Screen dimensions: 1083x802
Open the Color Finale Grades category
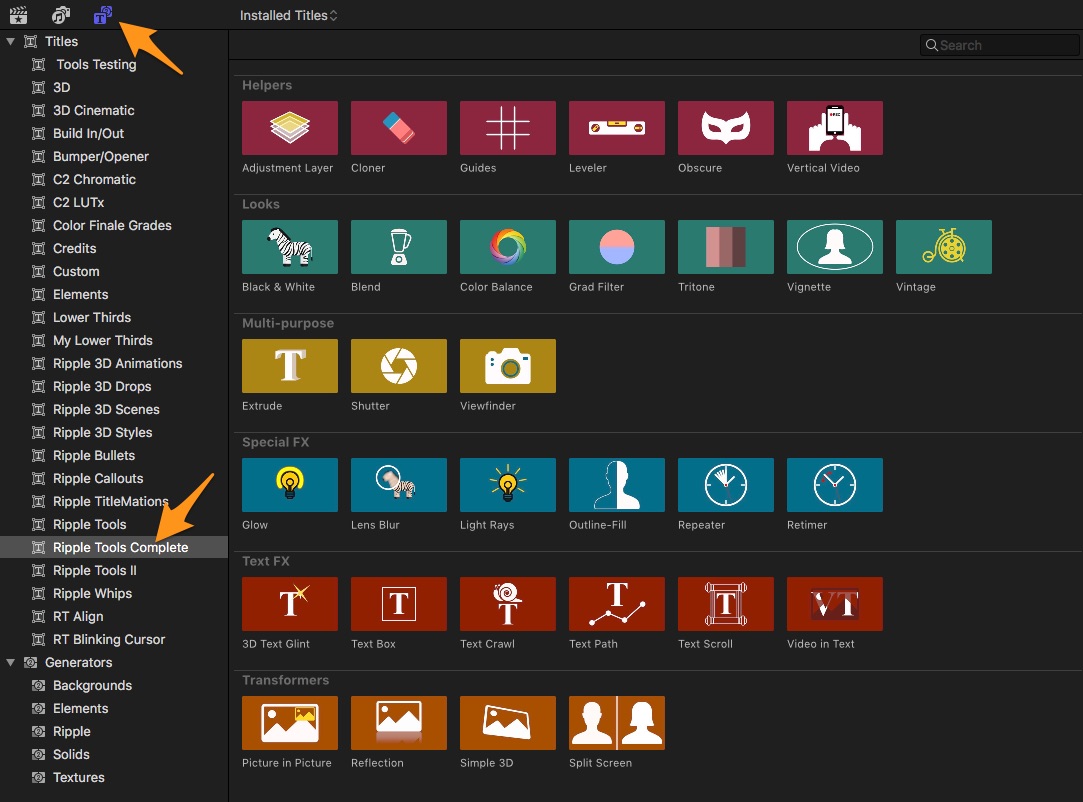pyautogui.click(x=114, y=225)
